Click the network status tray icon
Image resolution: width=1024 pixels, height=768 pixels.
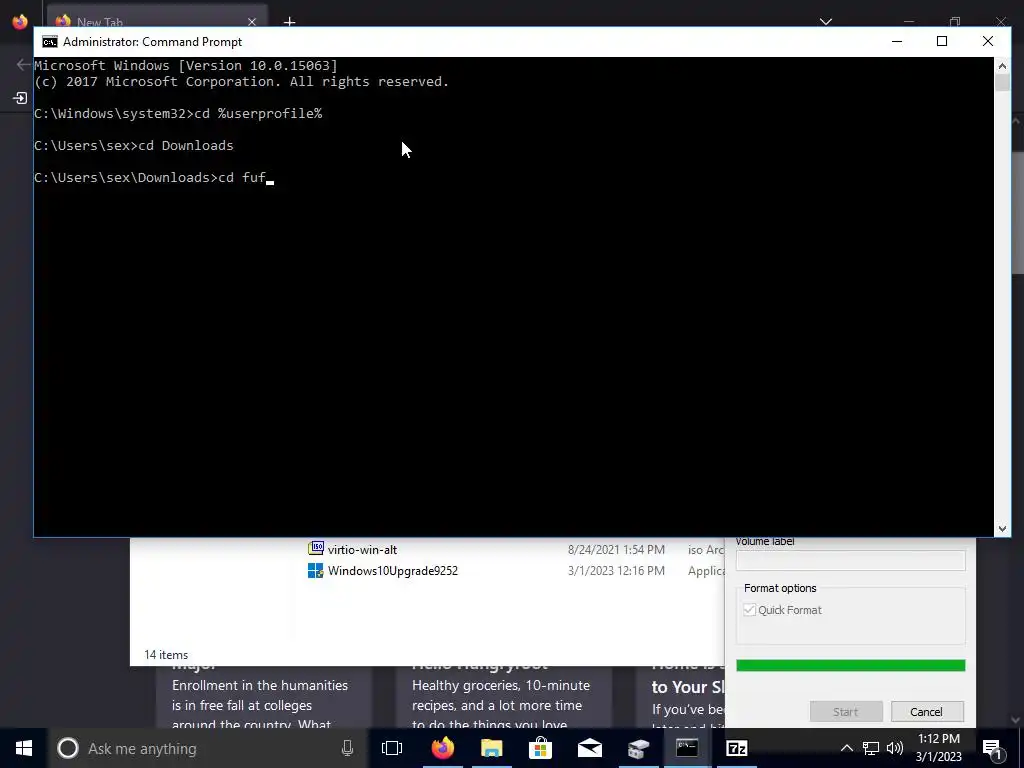pyautogui.click(x=871, y=748)
